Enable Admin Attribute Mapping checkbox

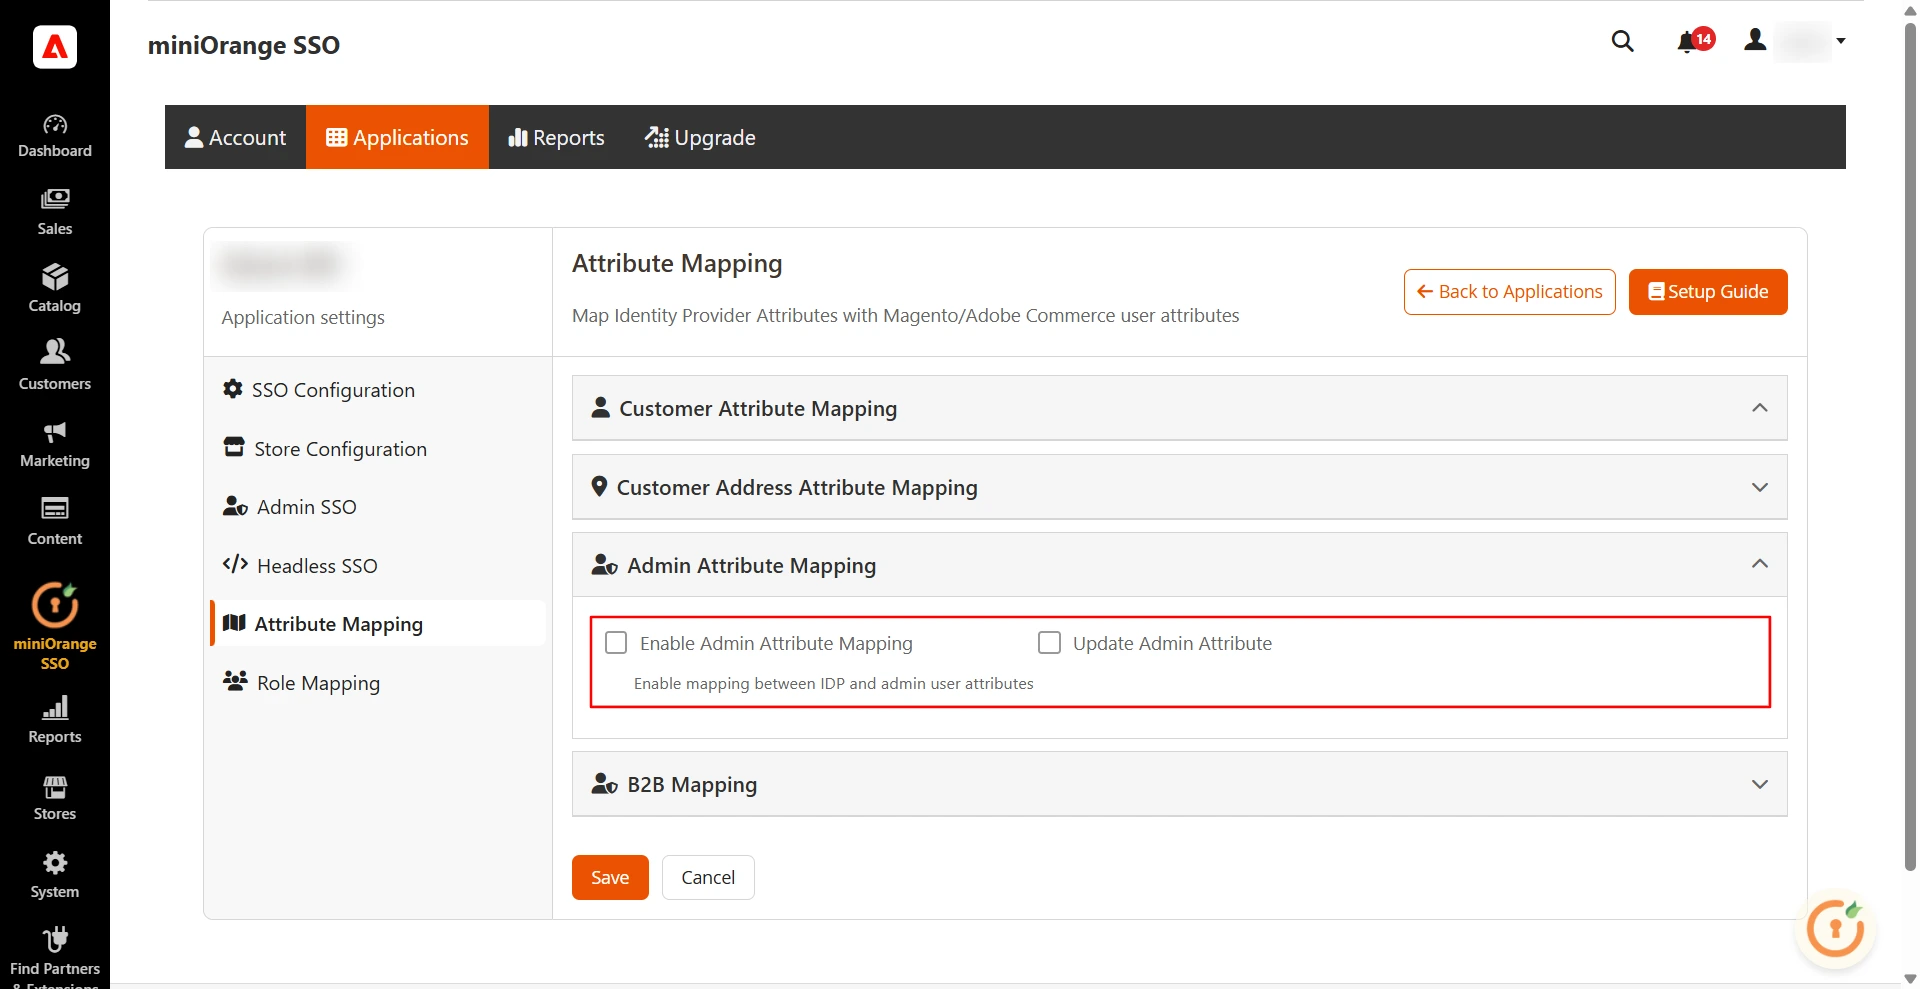(616, 642)
